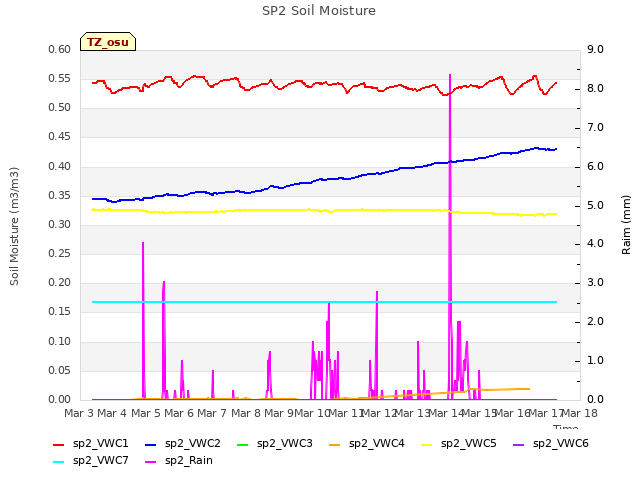Click the 0.00 left axis value
The height and width of the screenshot is (480, 640).
point(60,399)
